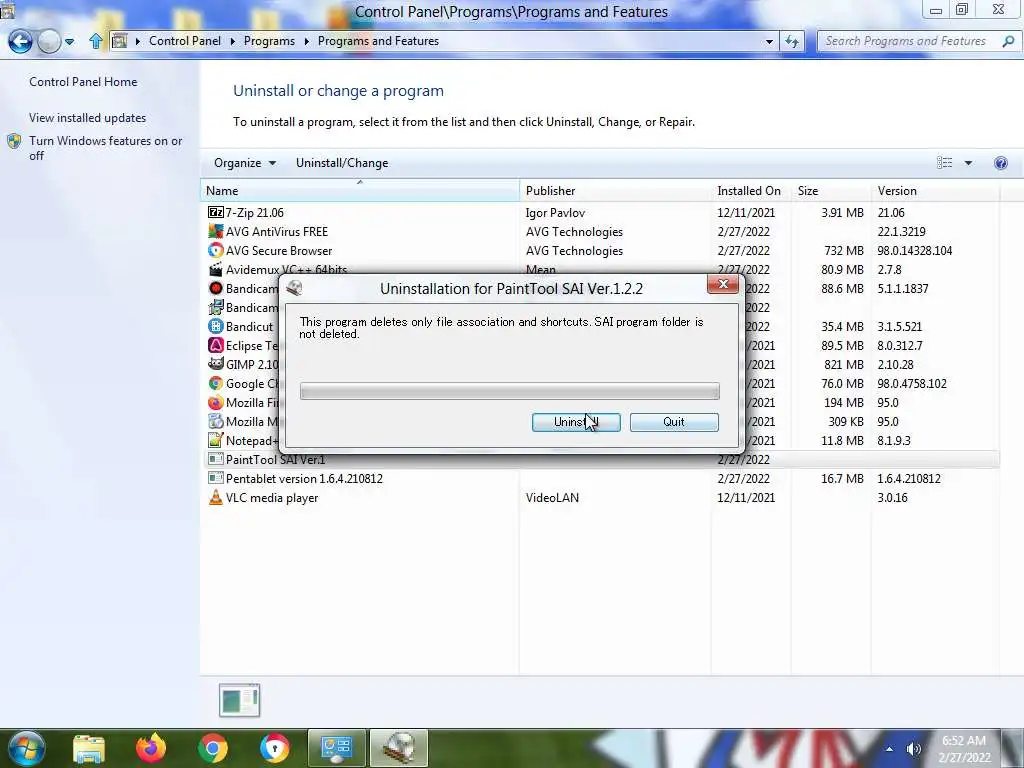Open the Windows Start button
Screen dimensions: 1024x768
pos(26,748)
